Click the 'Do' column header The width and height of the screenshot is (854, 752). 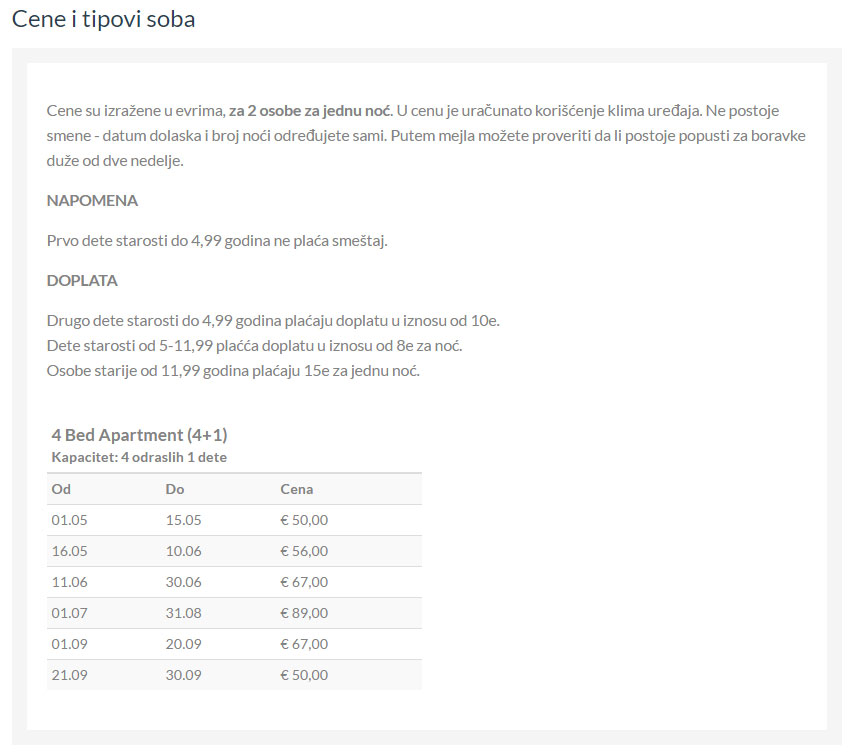pyautogui.click(x=175, y=489)
